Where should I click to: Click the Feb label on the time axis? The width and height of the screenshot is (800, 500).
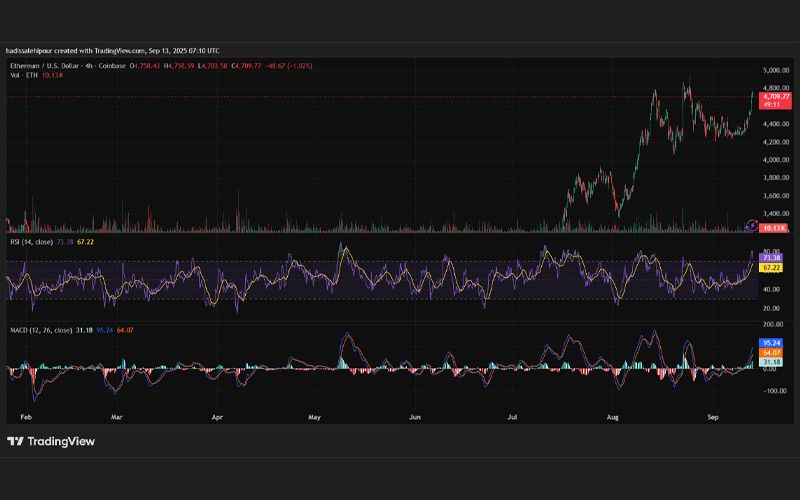point(26,417)
